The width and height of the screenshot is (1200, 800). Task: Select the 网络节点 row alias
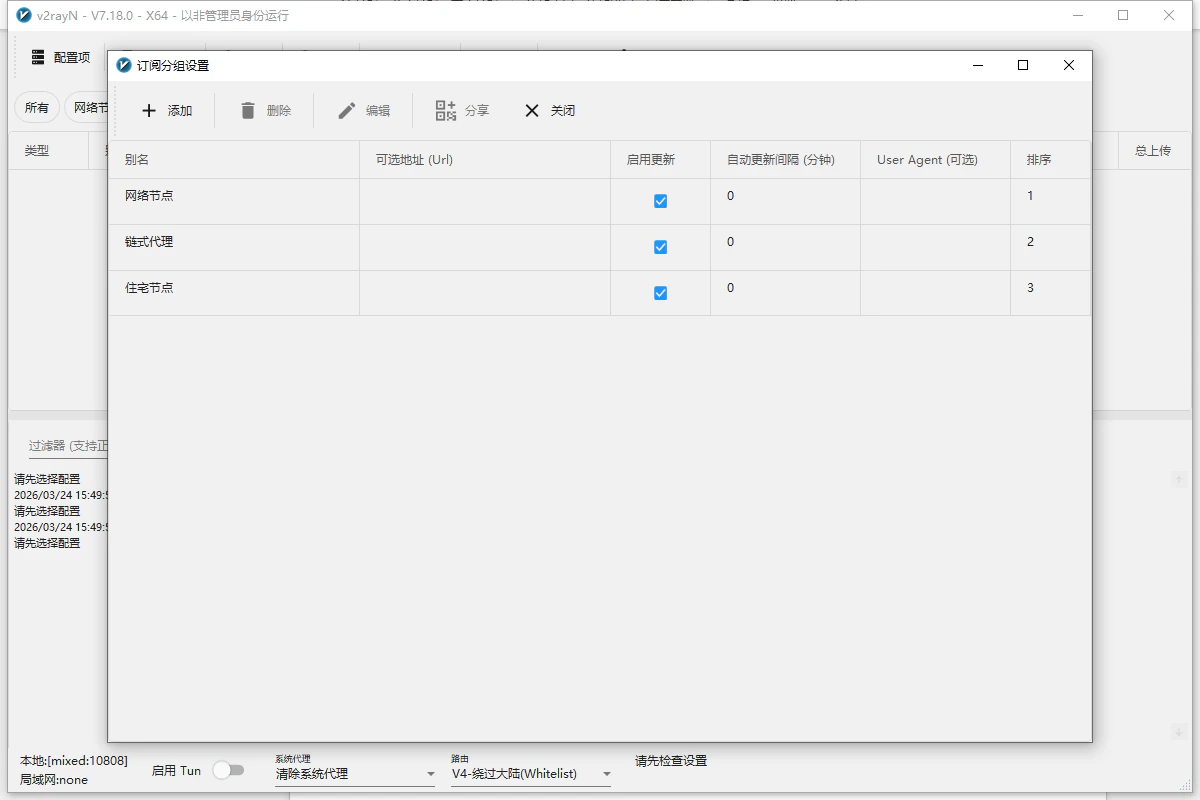[x=149, y=196]
